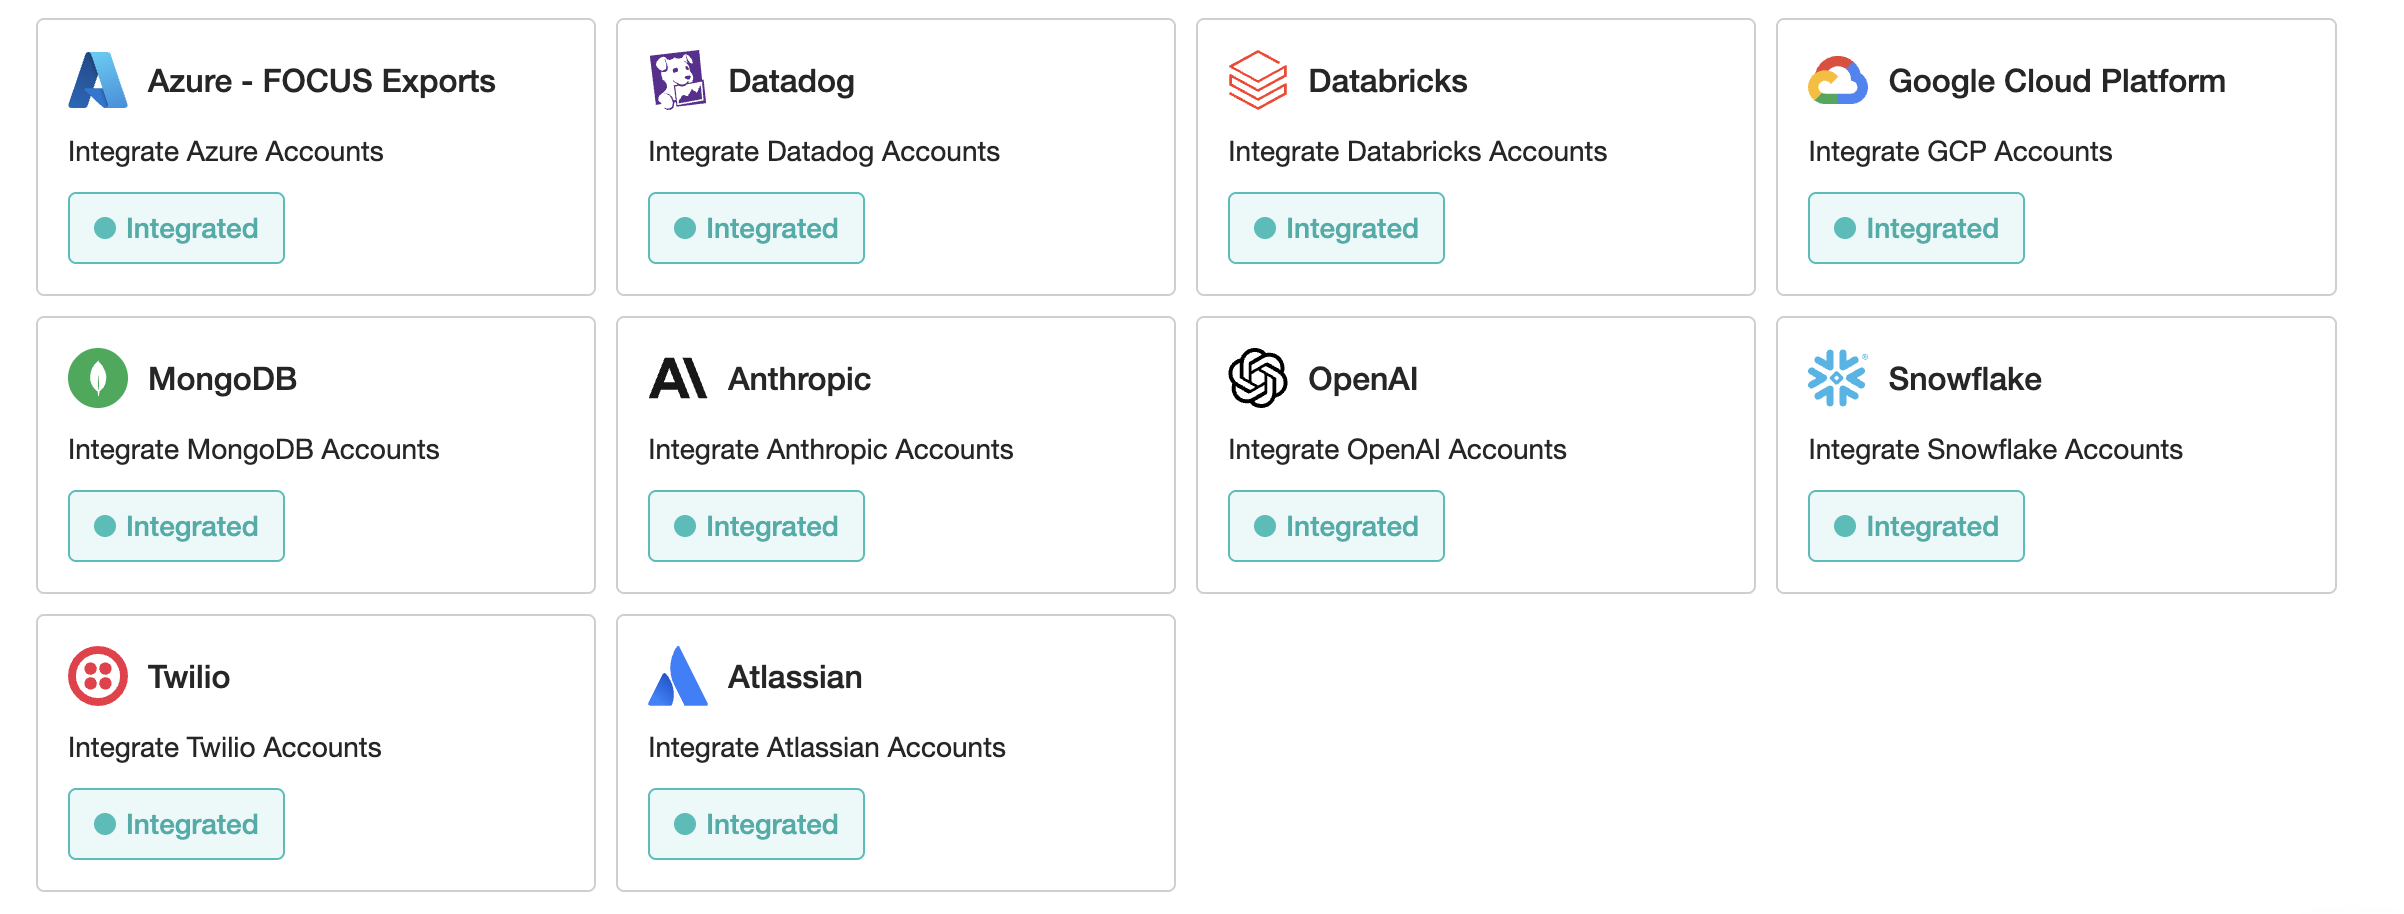This screenshot has height=914, width=2404.
Task: Click Integrated button under Datadog Accounts
Action: point(756,228)
